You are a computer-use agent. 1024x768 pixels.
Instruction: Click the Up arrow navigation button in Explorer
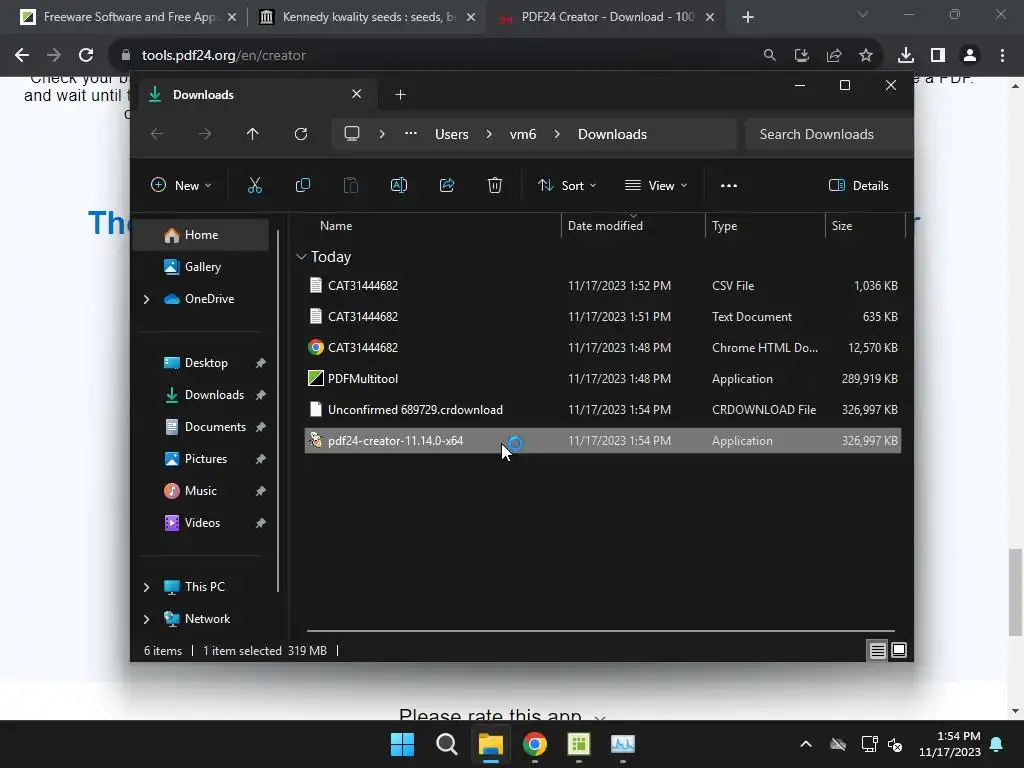252,134
